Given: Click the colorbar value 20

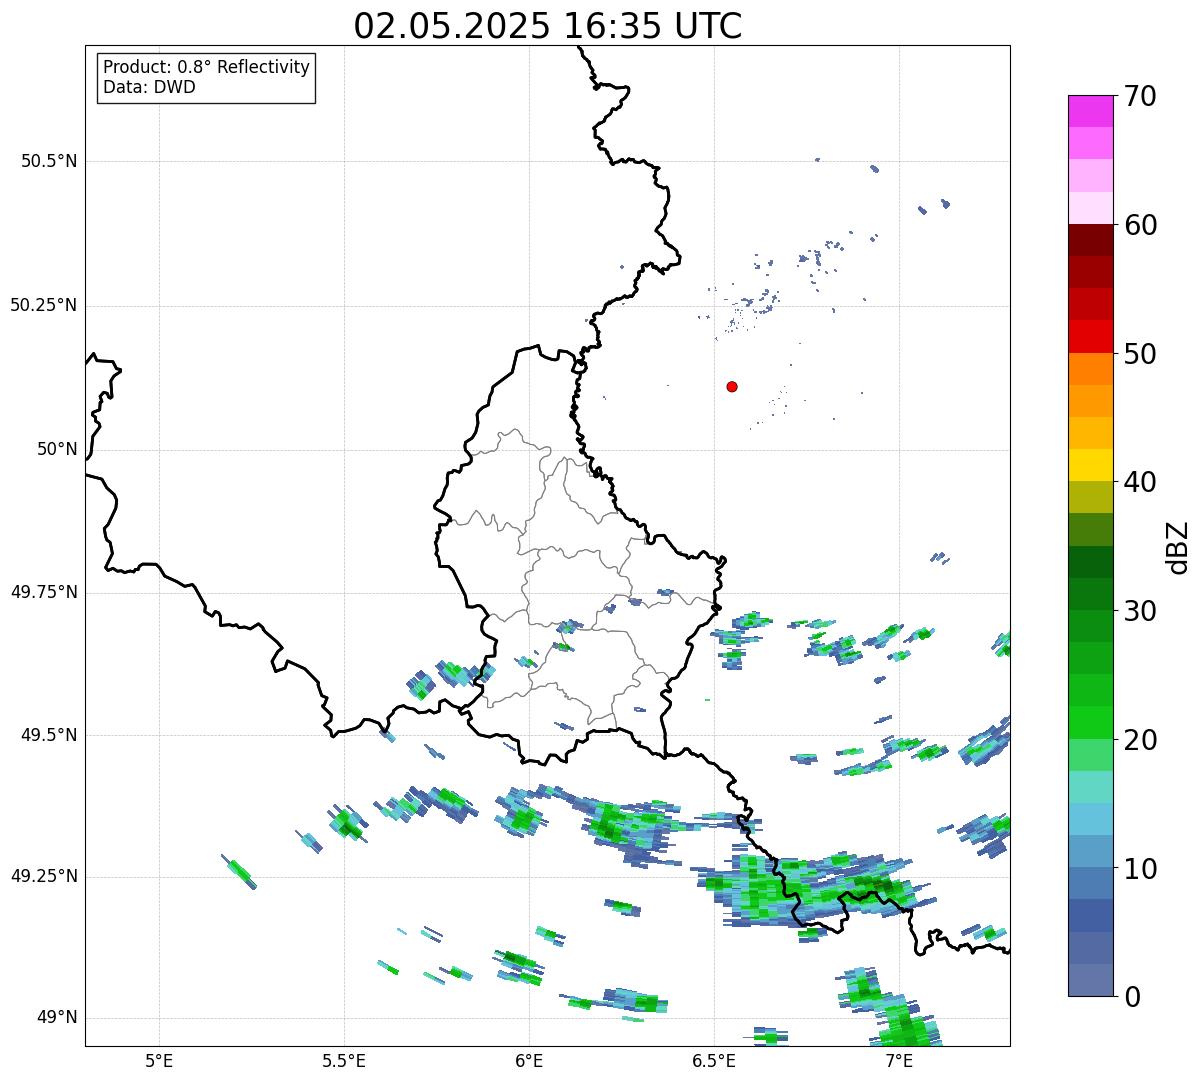Looking at the screenshot, I should pyautogui.click(x=1140, y=740).
